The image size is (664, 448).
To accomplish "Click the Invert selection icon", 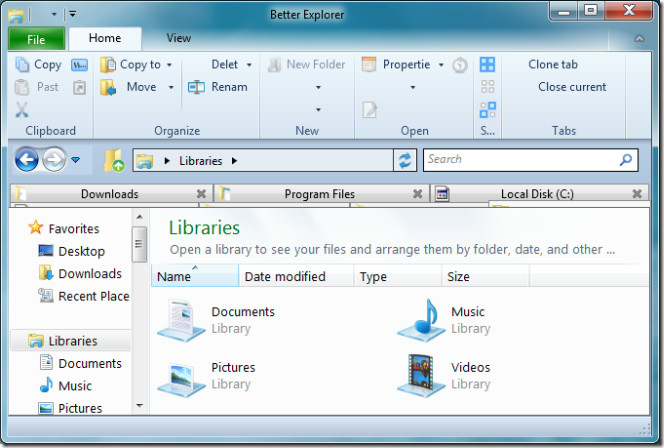I will pyautogui.click(x=487, y=110).
